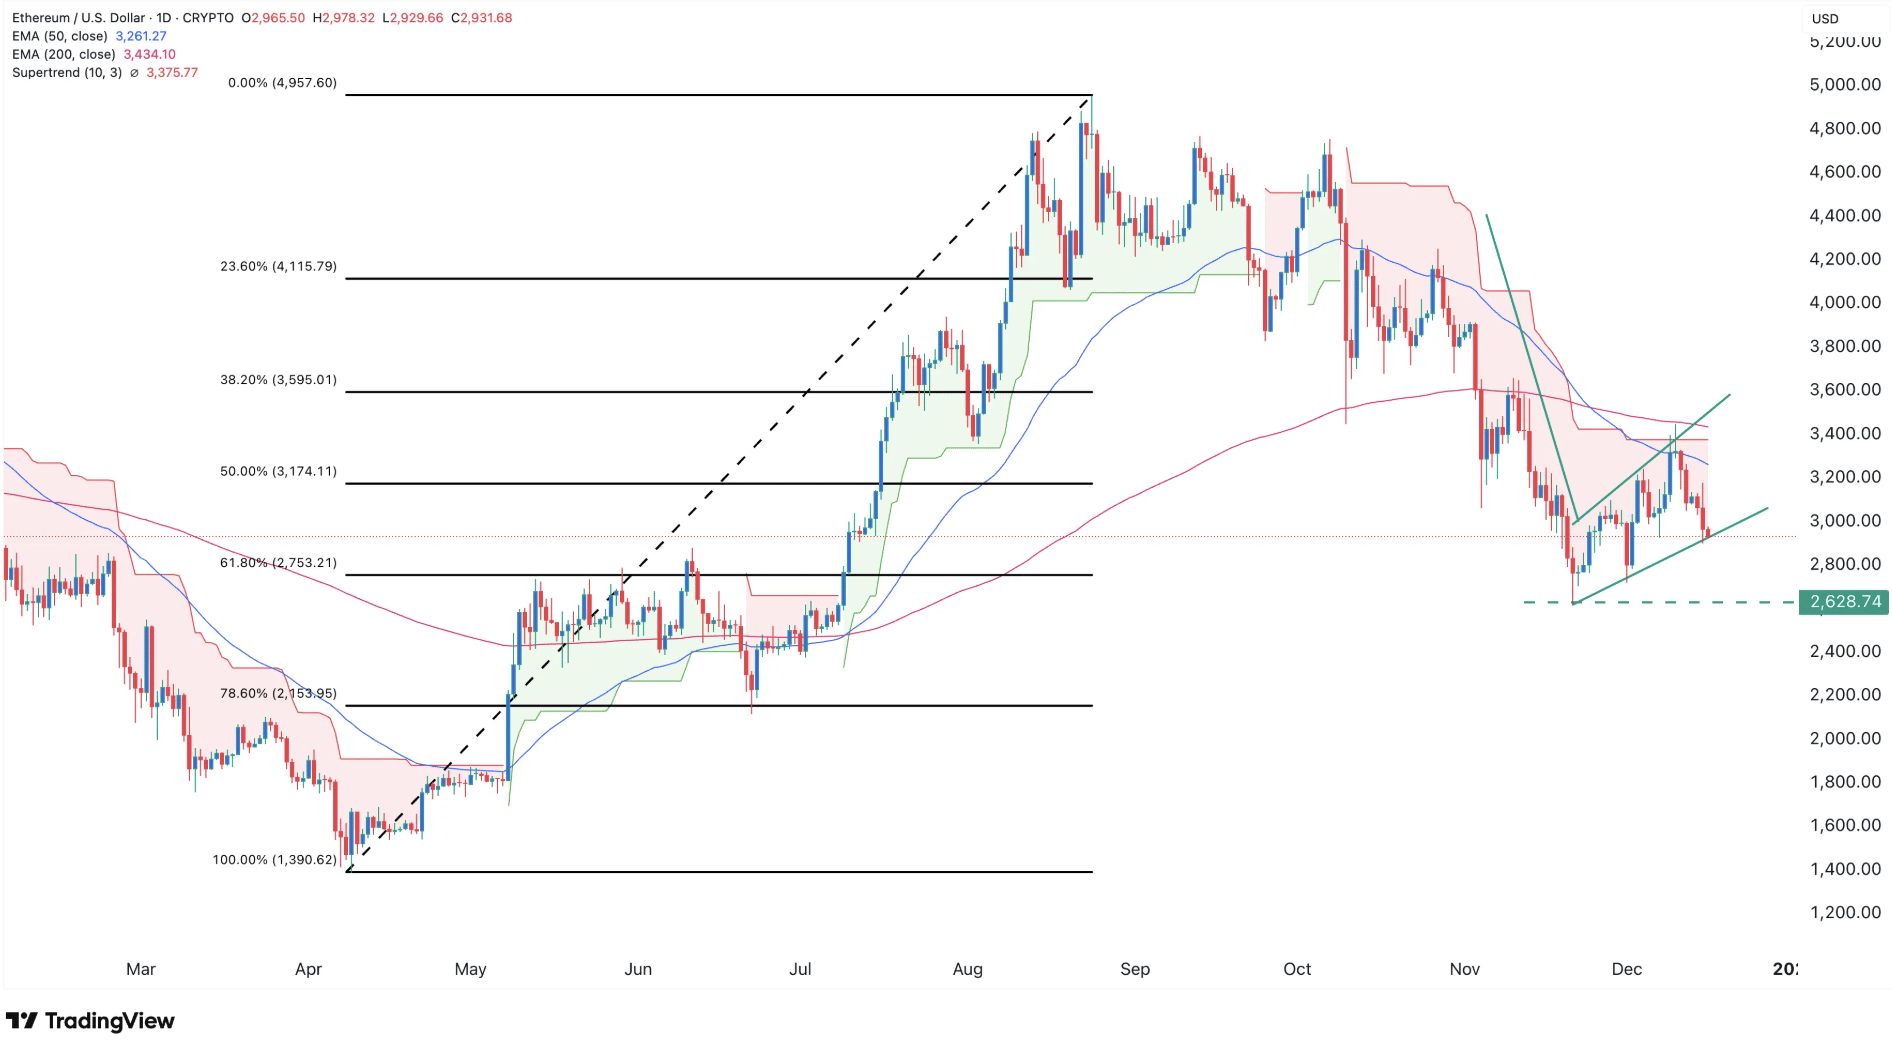Open the EMA (50, close) indicator legend
The image size is (1892, 1042).
point(60,36)
